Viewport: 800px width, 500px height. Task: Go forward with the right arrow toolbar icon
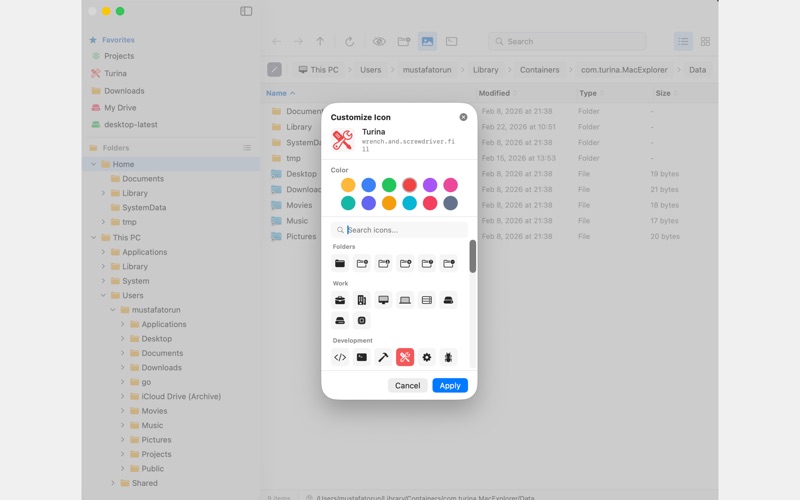click(298, 41)
